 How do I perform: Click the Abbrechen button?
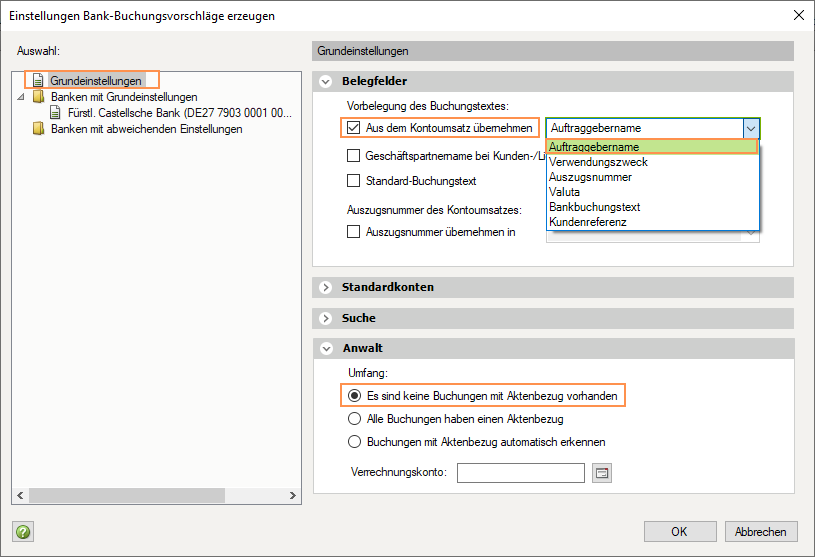[761, 532]
